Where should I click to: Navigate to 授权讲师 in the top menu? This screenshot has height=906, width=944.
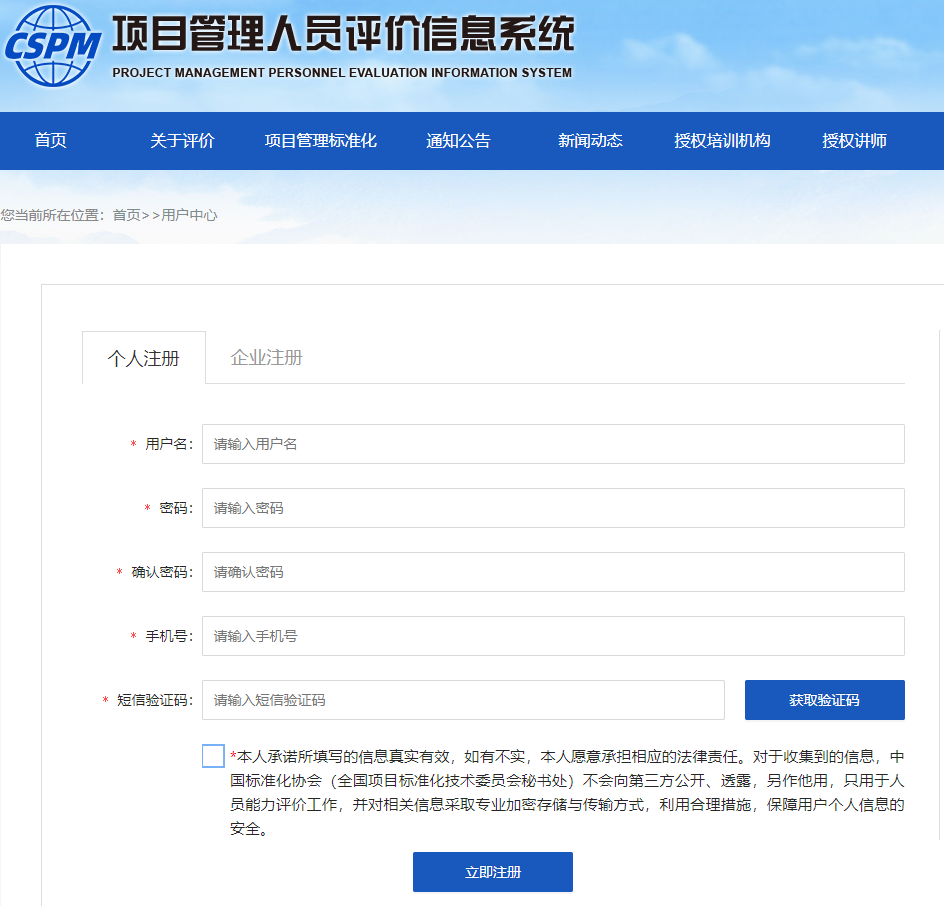[854, 141]
